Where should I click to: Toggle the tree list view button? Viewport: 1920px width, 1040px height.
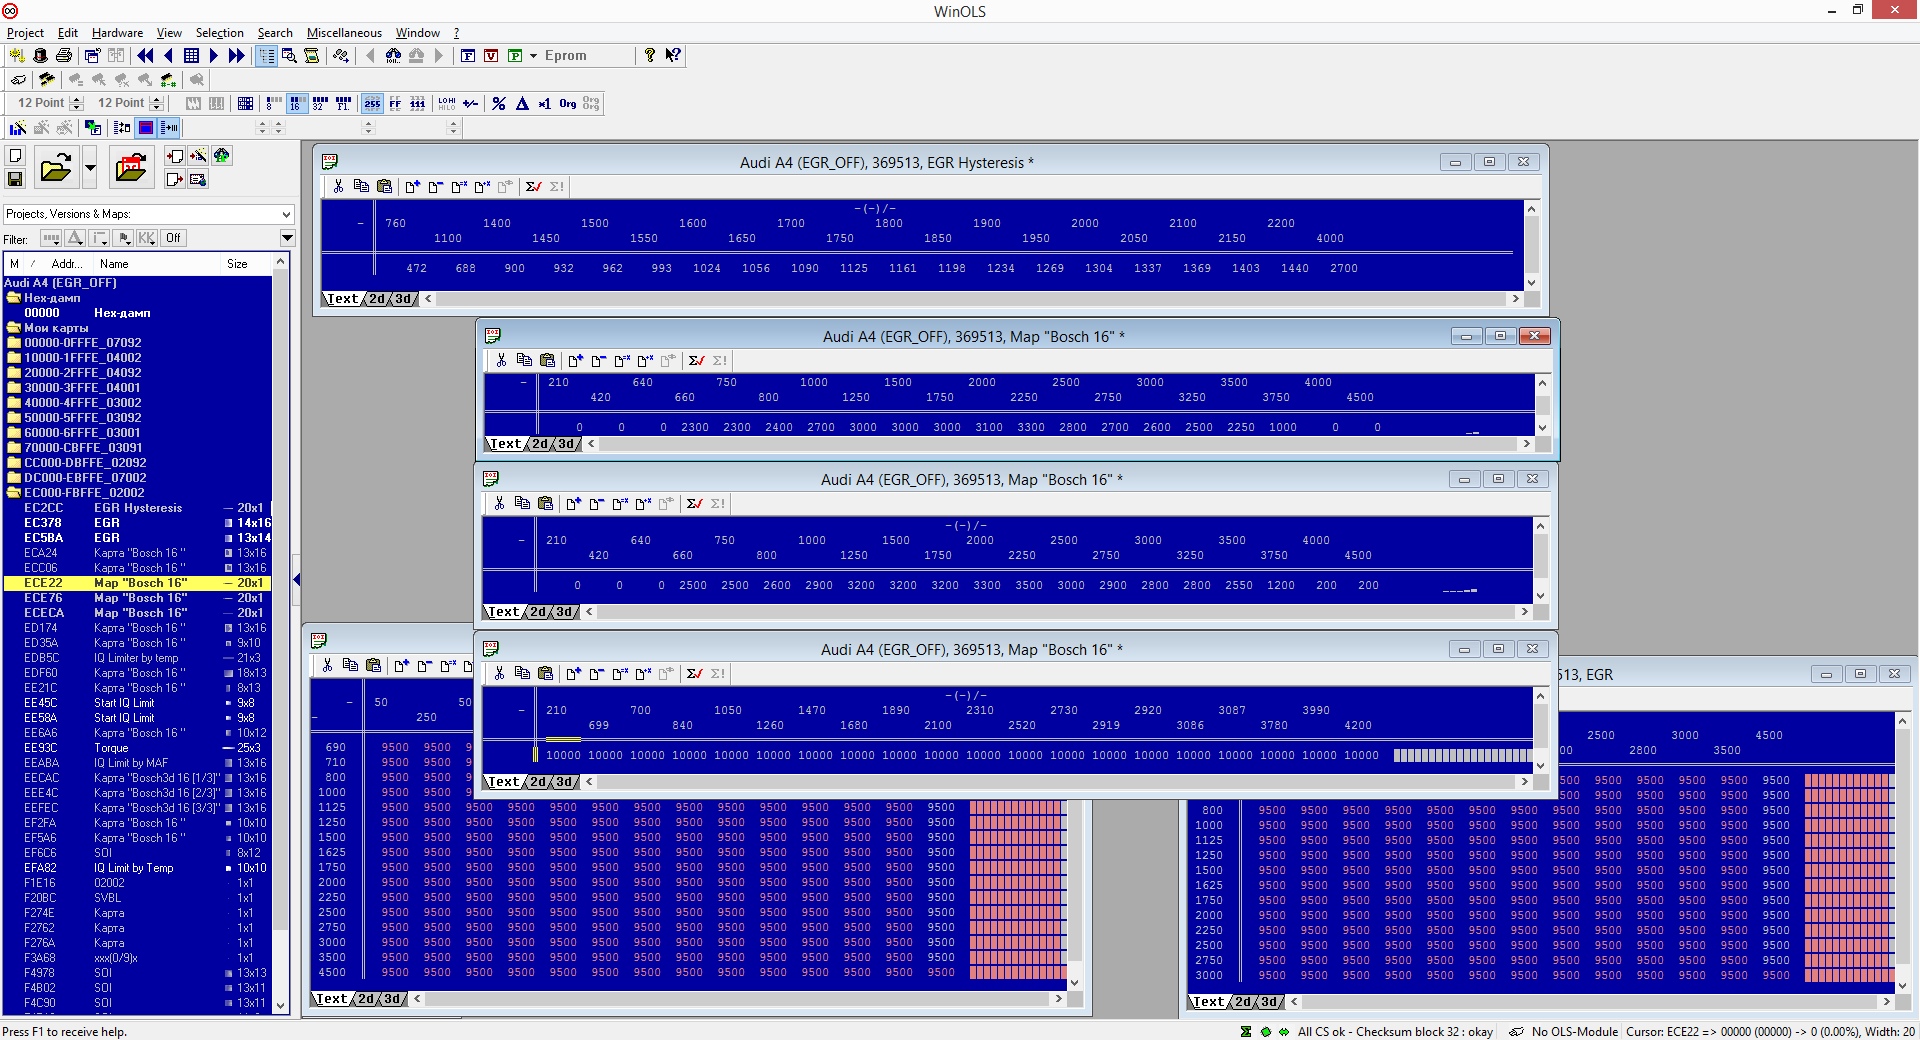point(267,56)
